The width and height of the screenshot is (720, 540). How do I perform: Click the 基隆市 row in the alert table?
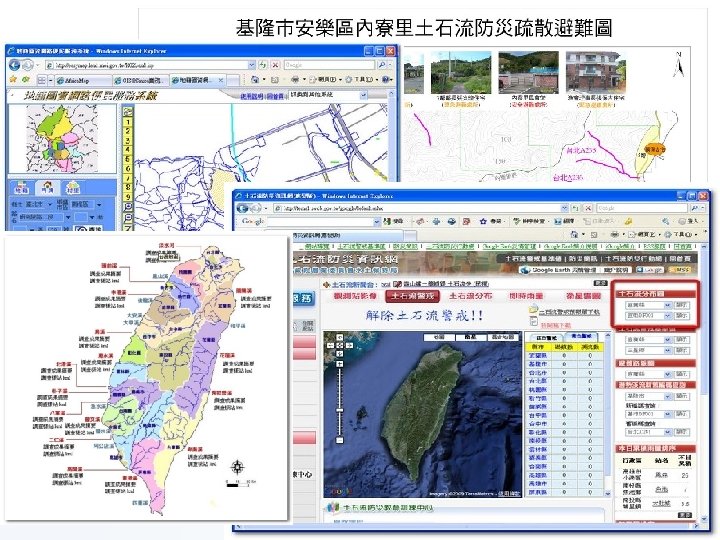tap(567, 364)
